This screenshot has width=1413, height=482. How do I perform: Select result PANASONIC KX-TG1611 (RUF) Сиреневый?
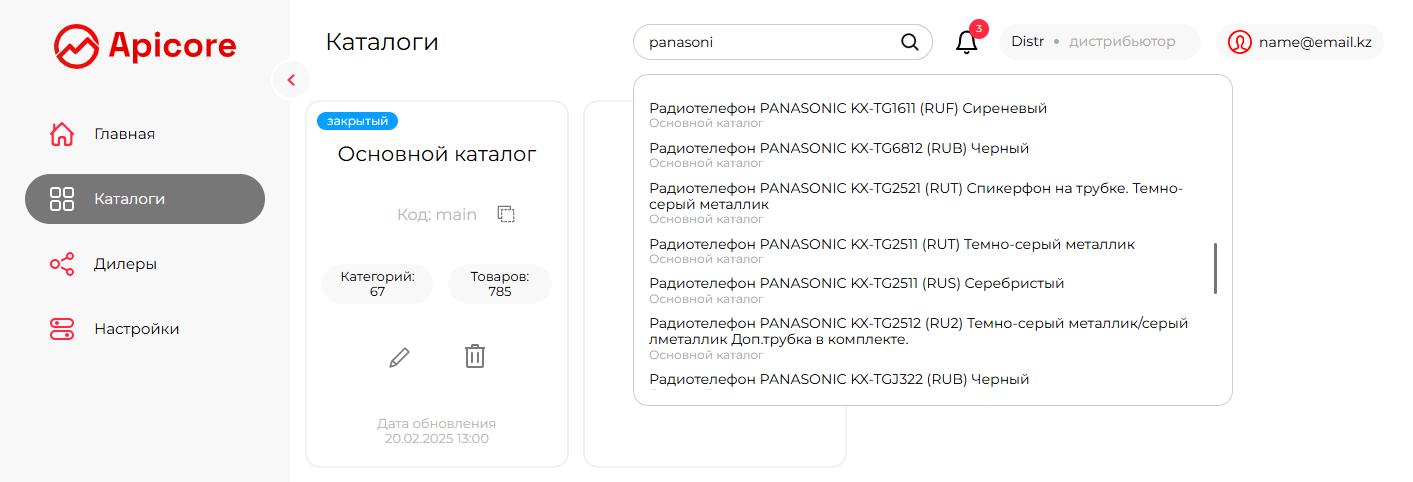click(x=848, y=114)
